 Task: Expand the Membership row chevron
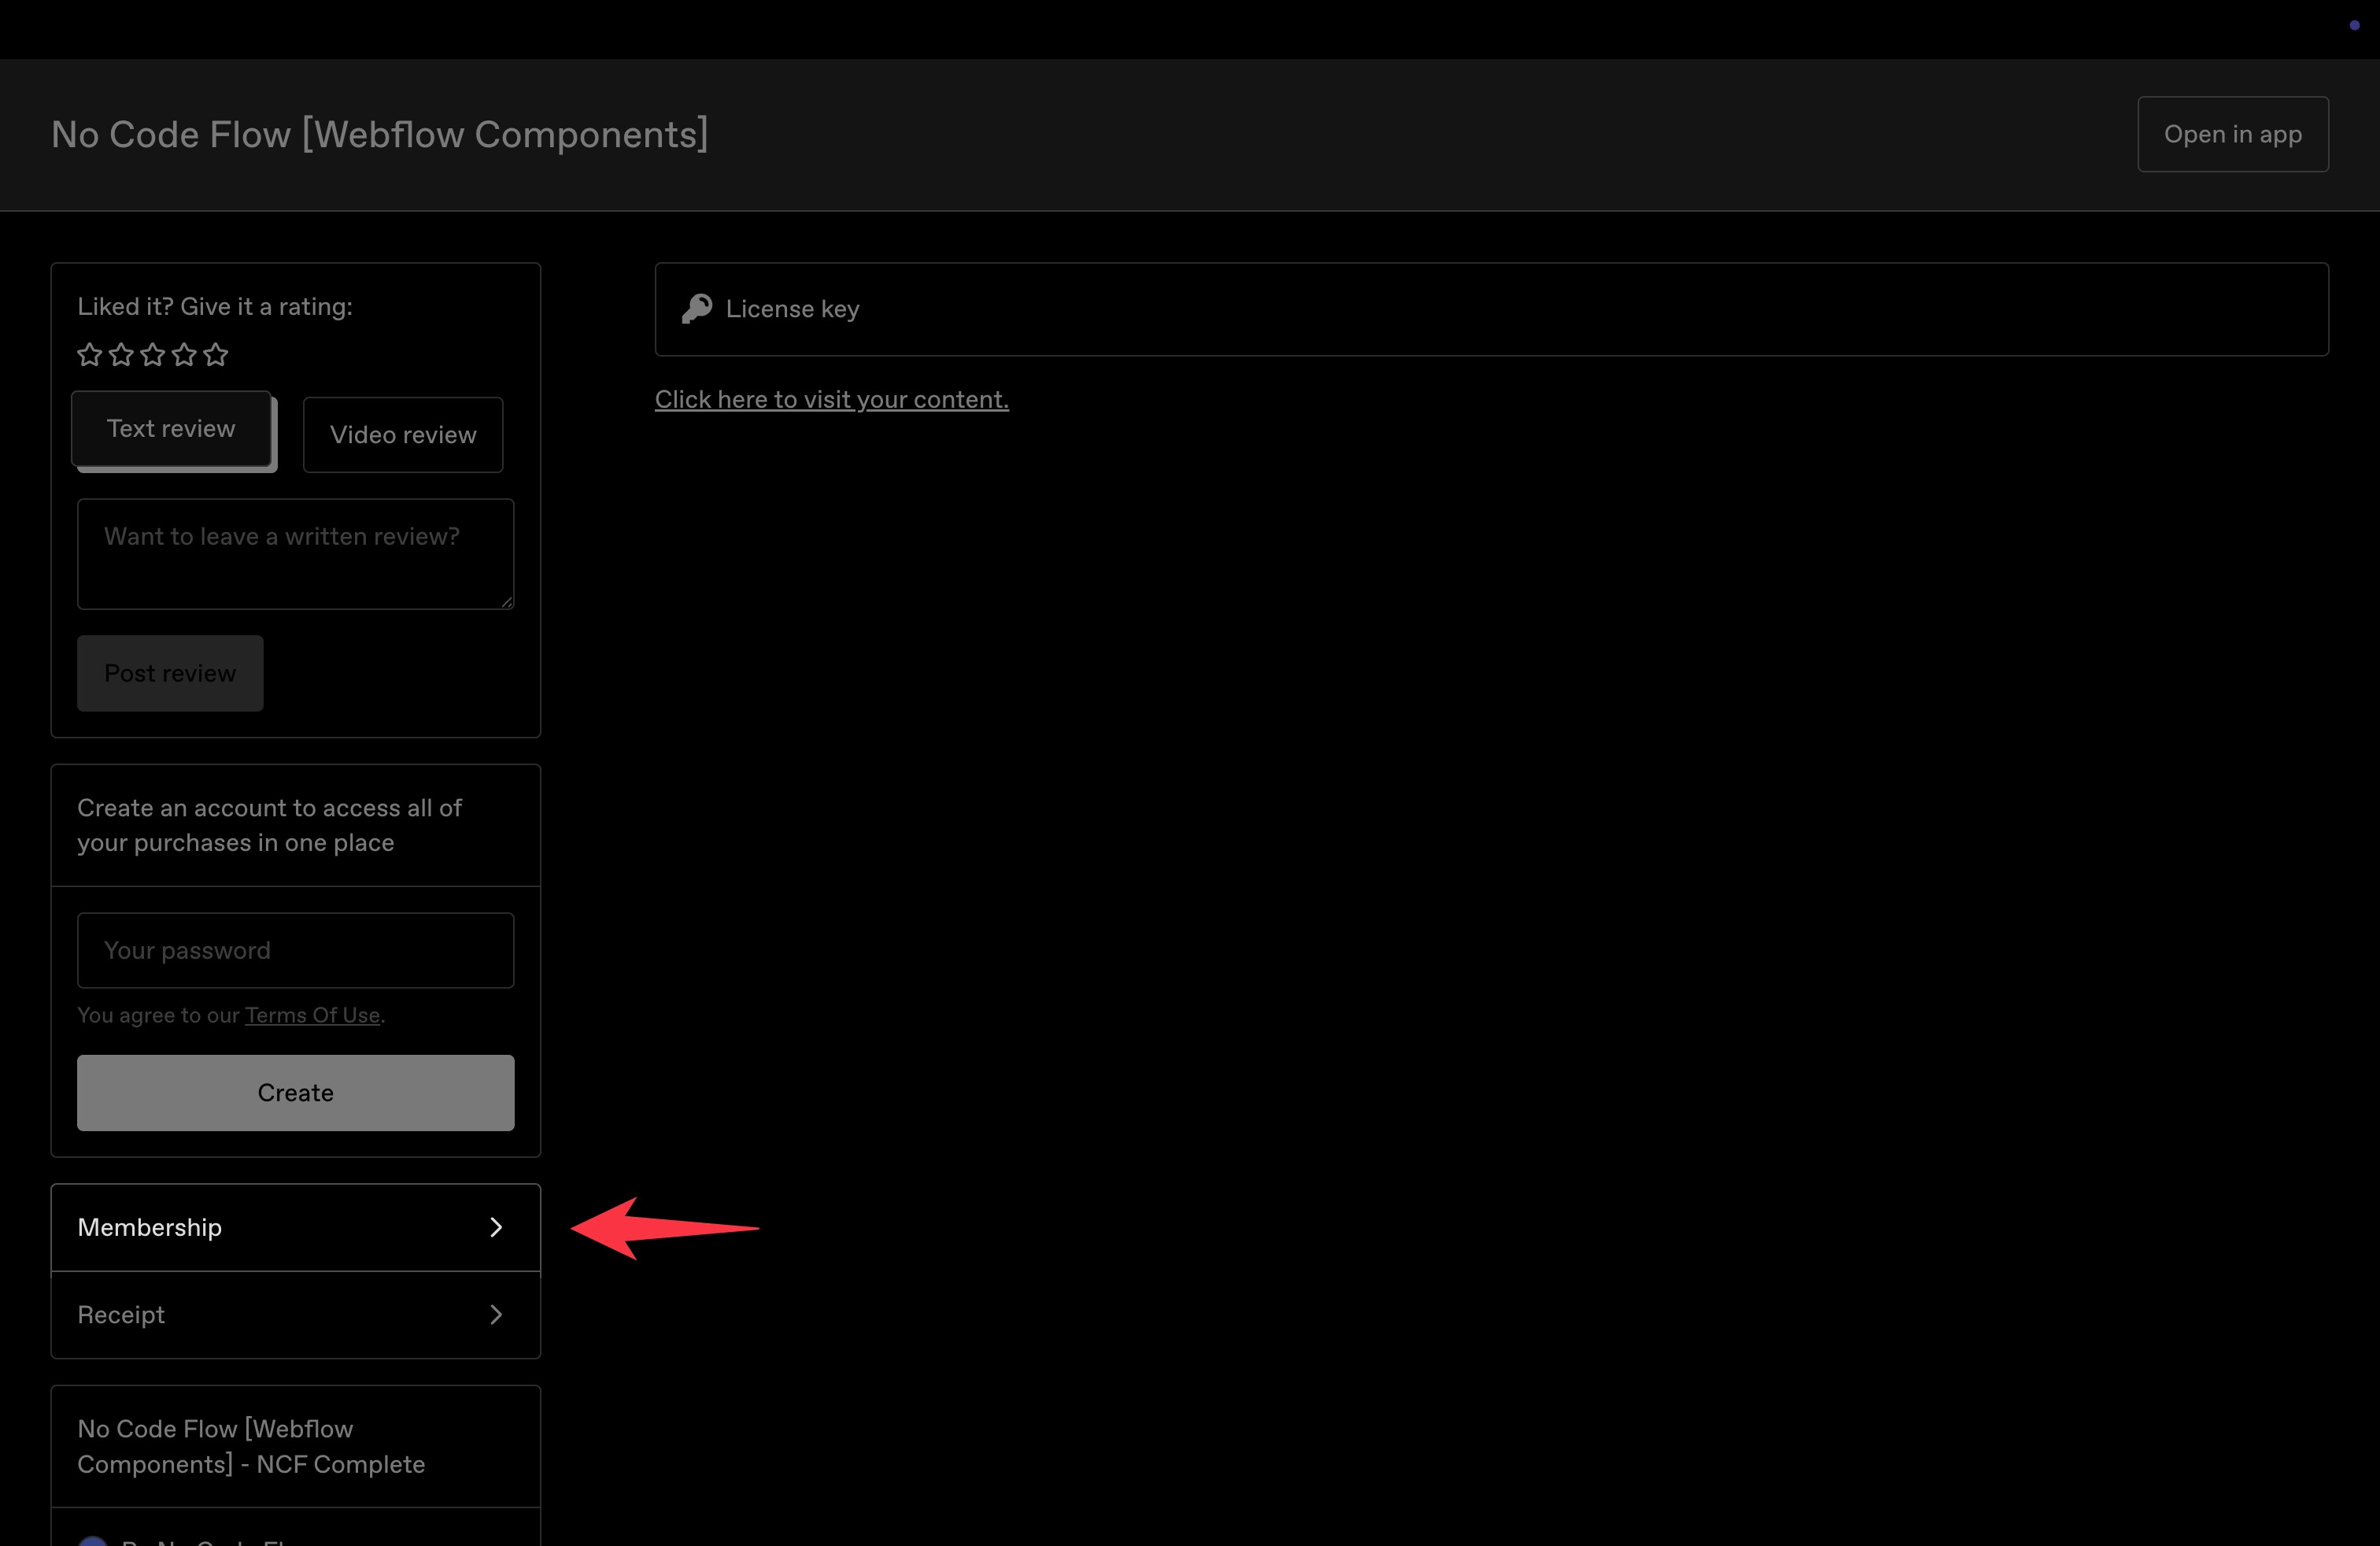coord(496,1227)
